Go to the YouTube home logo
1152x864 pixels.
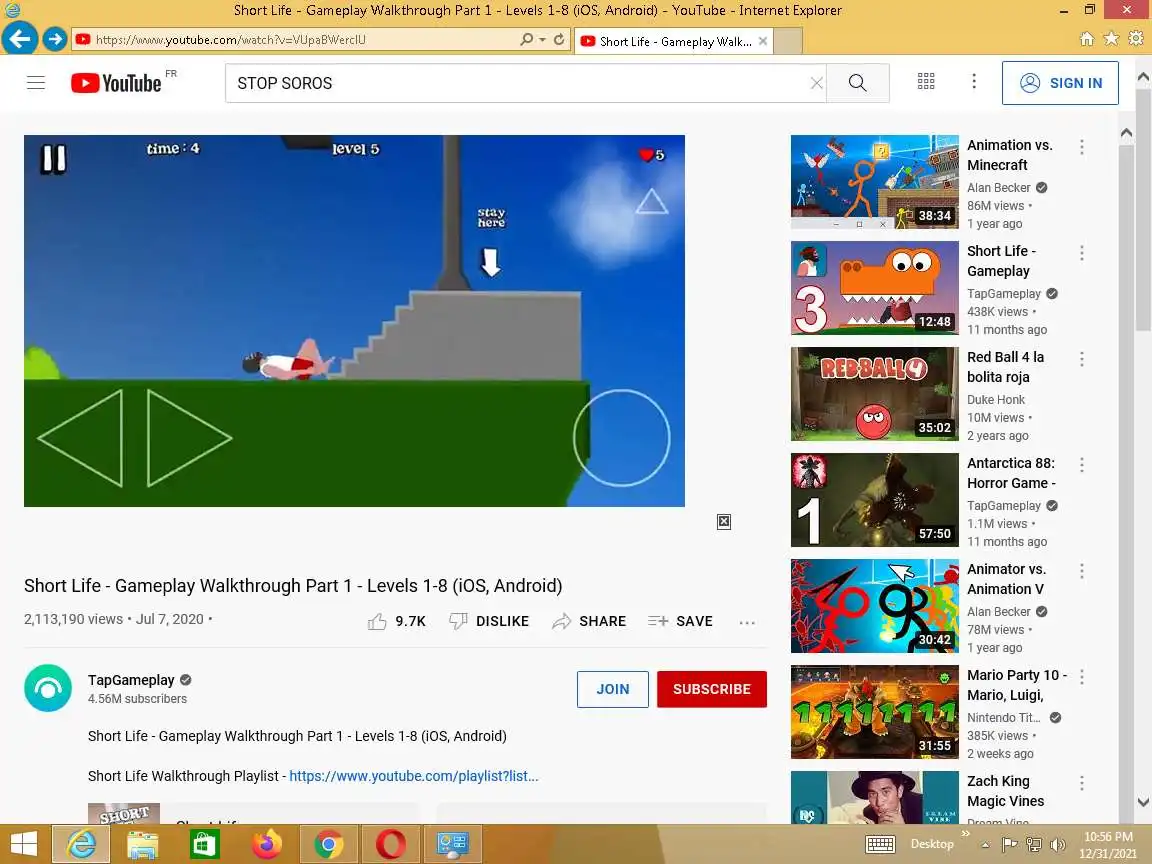pyautogui.click(x=116, y=83)
